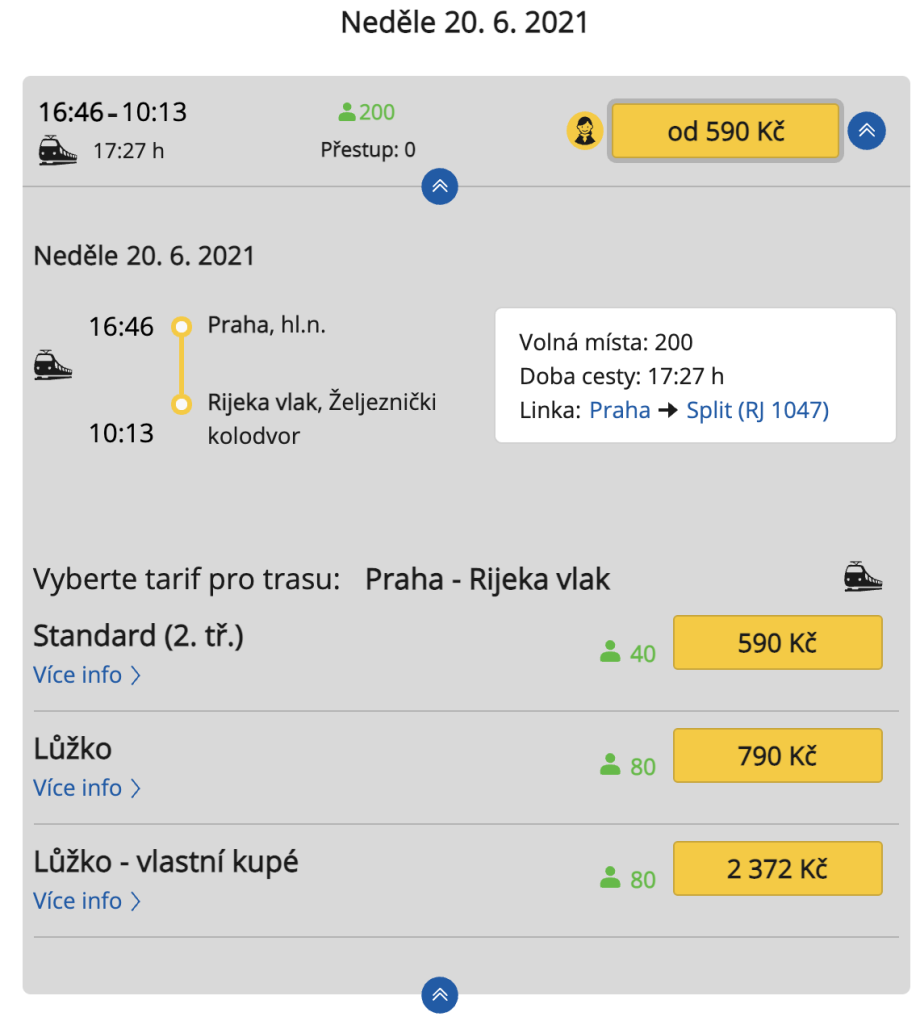
Task: Open Více info for Lůžko - vlastní kupé
Action: [87, 901]
